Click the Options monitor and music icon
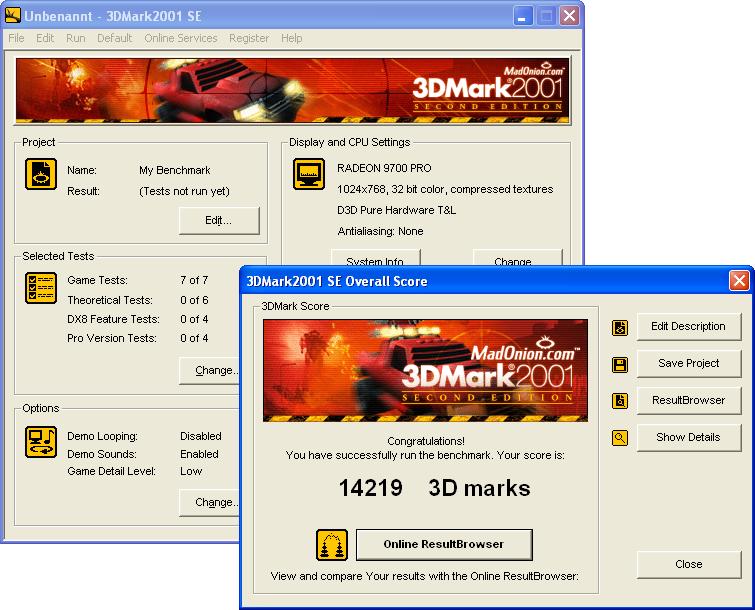 click(41, 441)
